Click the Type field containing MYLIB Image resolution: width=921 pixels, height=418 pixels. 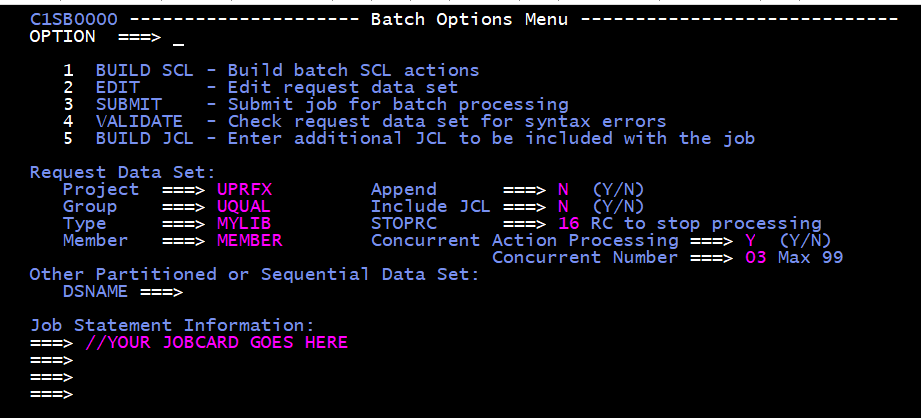point(244,224)
